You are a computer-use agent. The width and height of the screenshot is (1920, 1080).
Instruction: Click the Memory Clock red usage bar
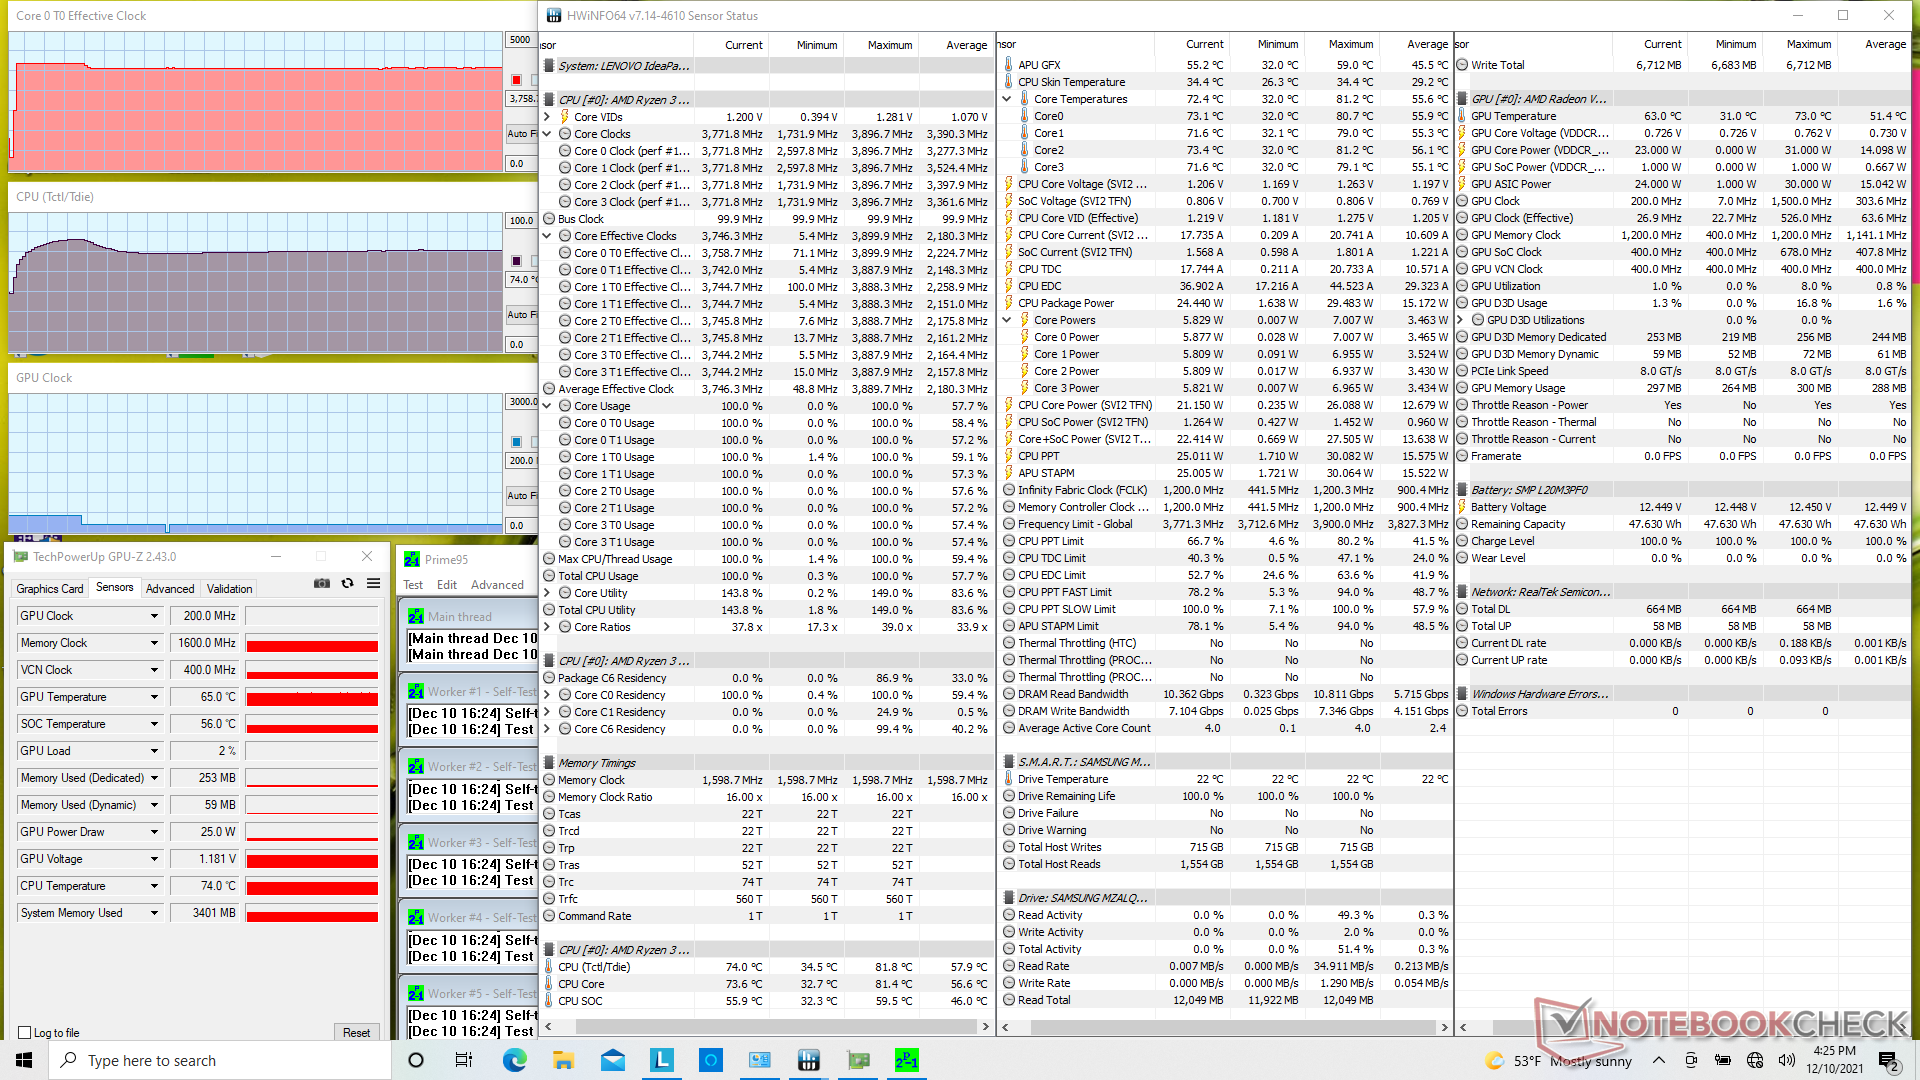(312, 644)
